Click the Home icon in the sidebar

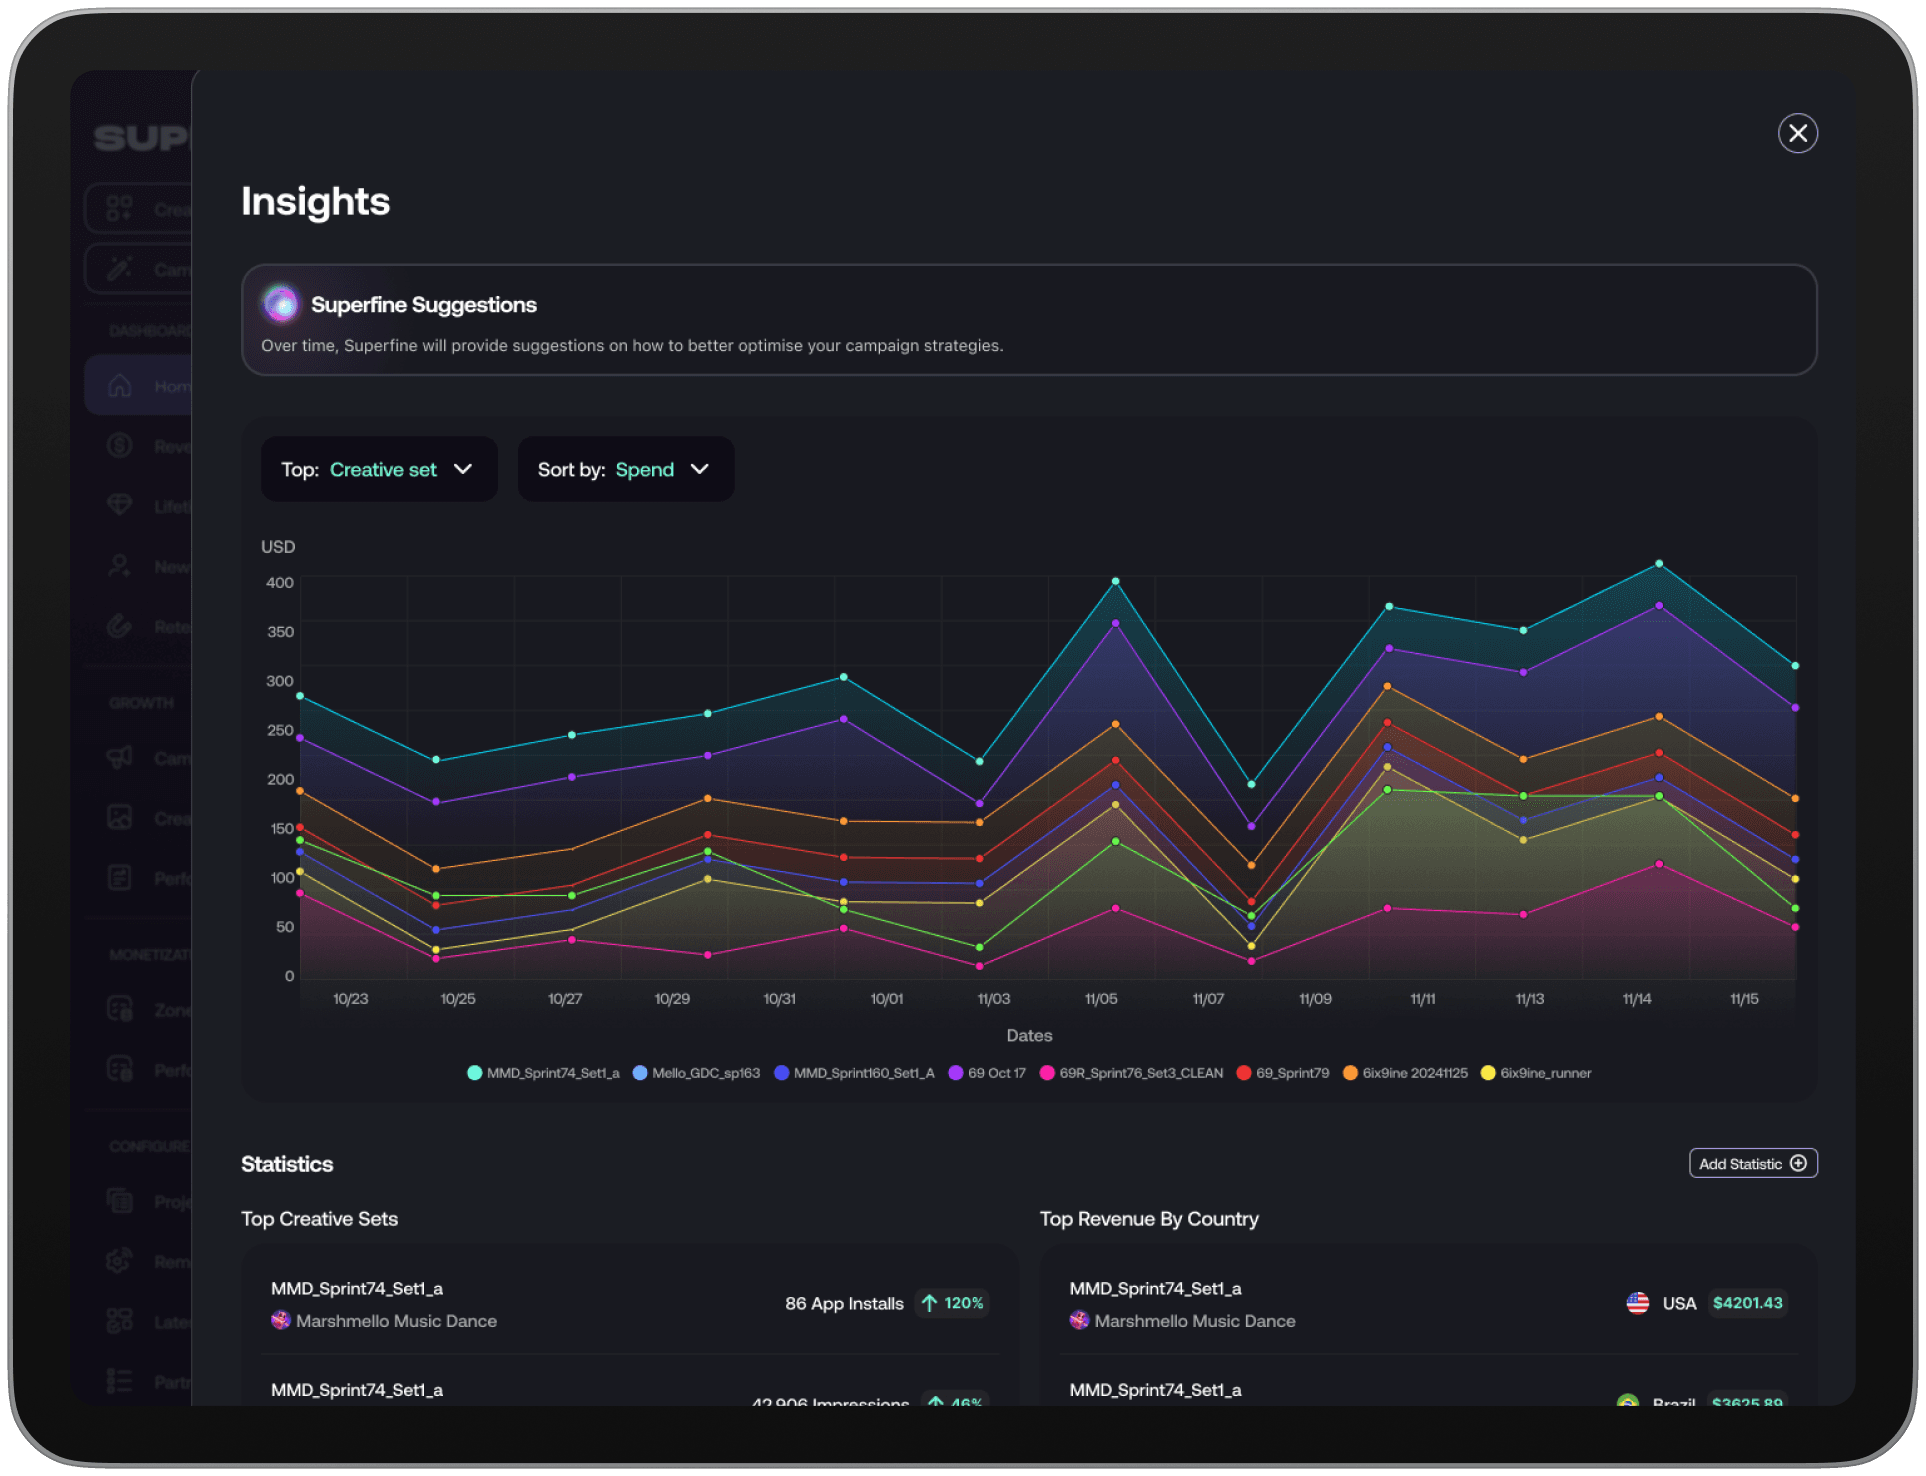tap(120, 386)
